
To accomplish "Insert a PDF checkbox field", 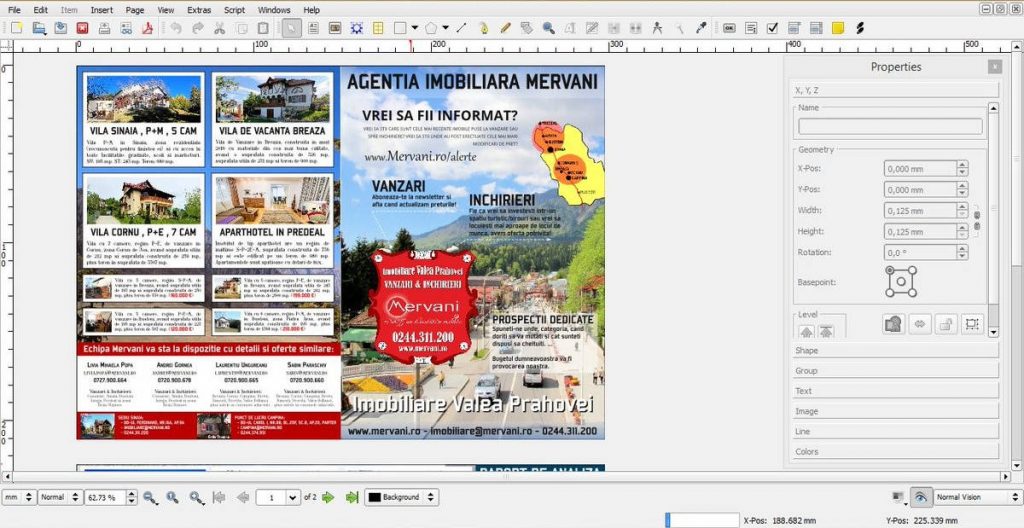I will tap(772, 28).
